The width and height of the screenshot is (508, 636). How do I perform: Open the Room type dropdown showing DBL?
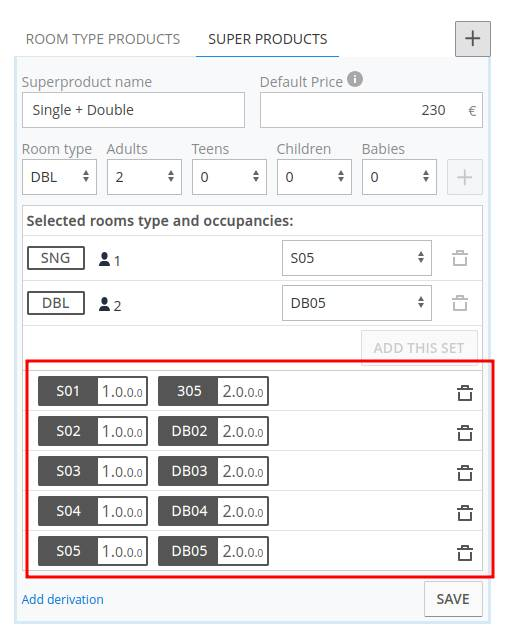click(x=59, y=177)
